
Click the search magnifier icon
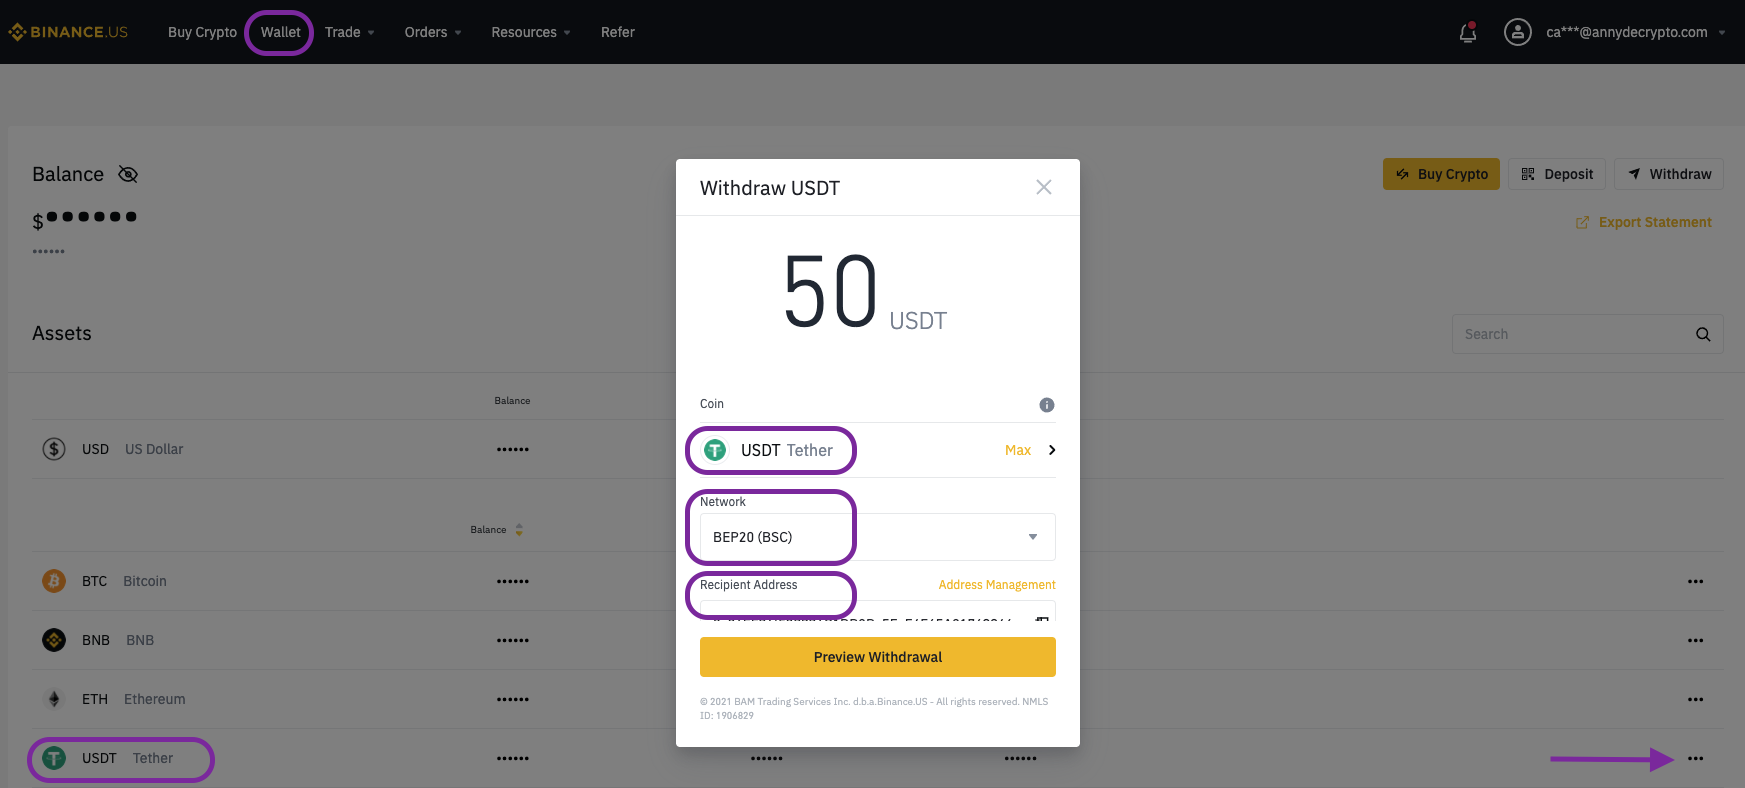[1703, 334]
